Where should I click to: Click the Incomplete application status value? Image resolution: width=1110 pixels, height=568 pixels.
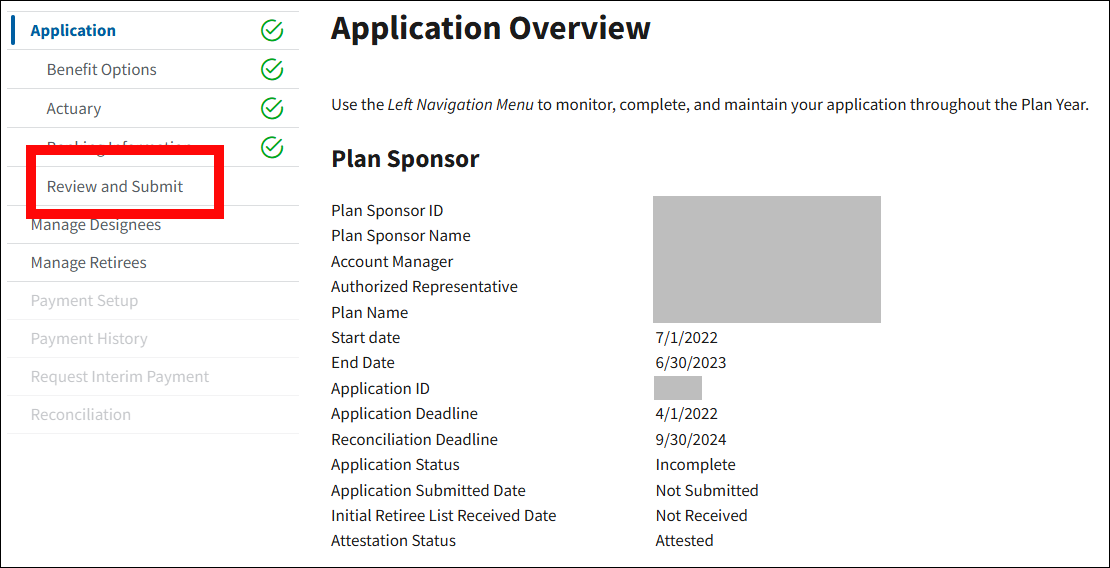[695, 465]
